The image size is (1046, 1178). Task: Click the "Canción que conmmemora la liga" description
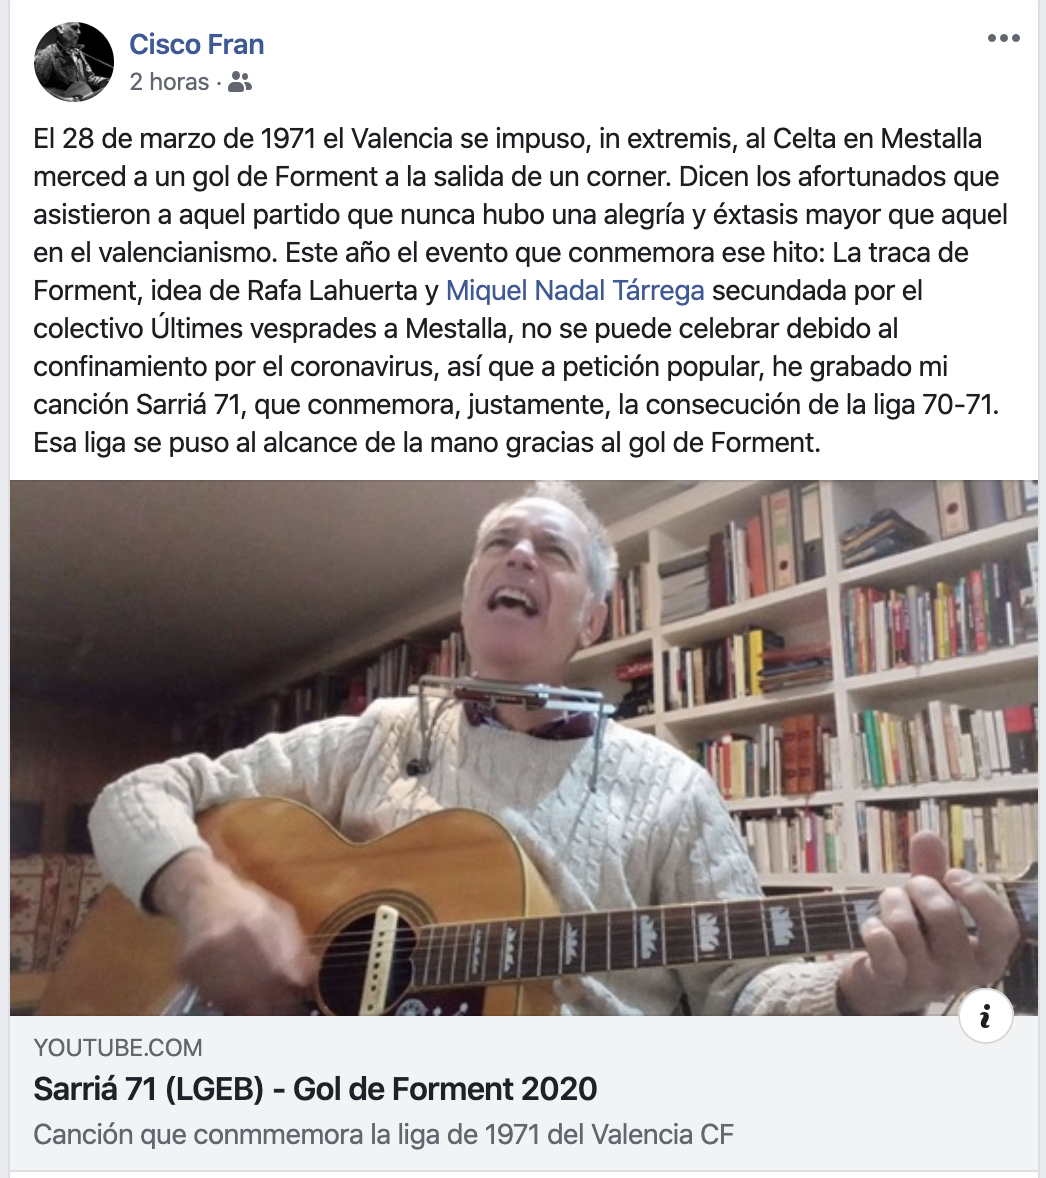[x=383, y=1134]
